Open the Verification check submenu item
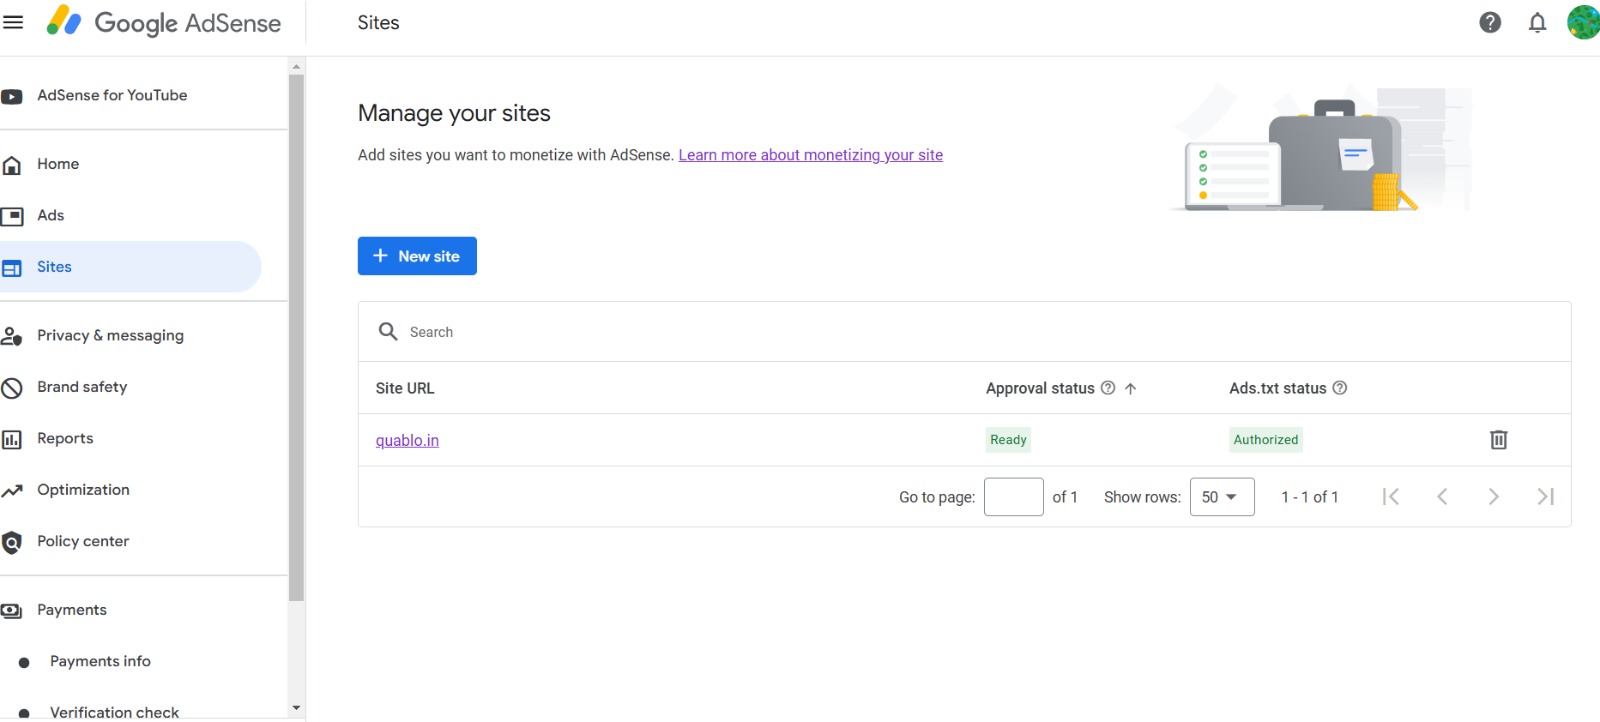Screen dimensions: 1600x722 [114, 712]
